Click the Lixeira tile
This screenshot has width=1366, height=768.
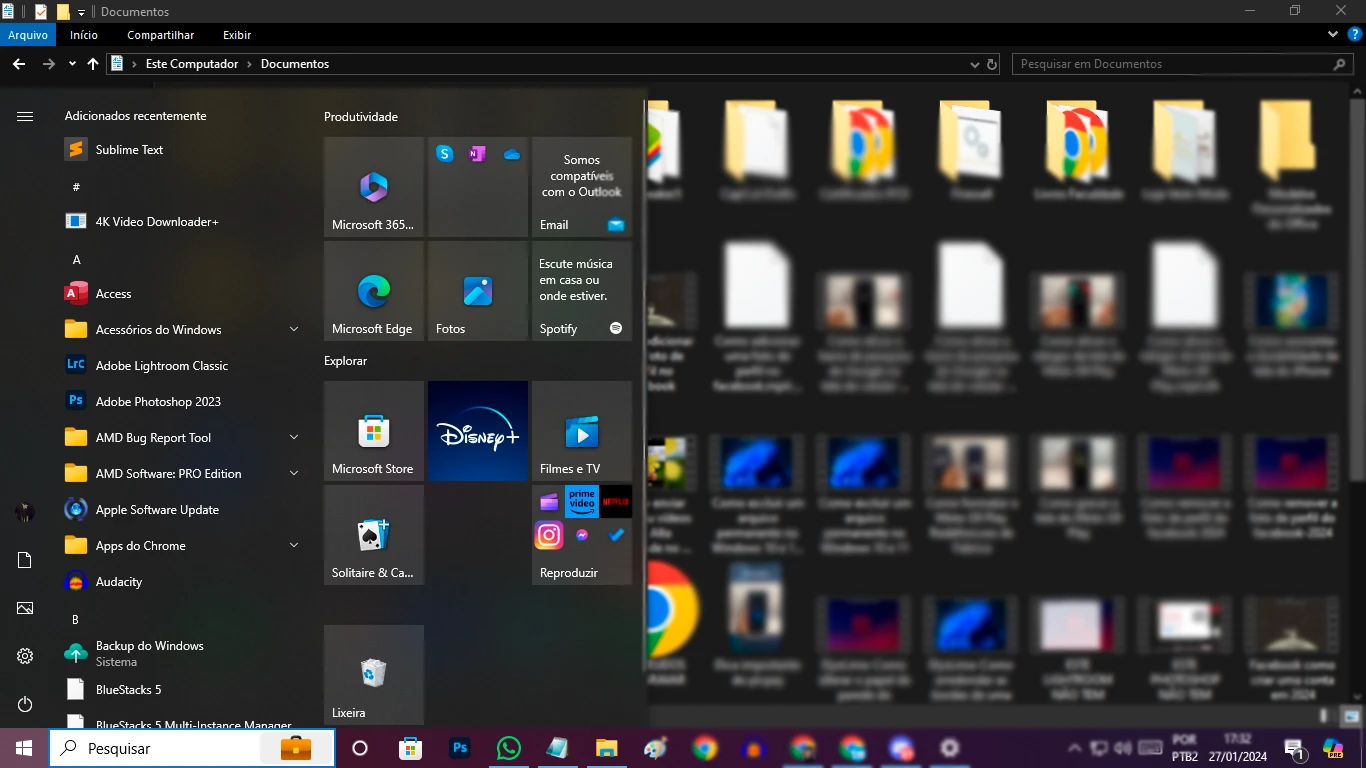click(373, 674)
